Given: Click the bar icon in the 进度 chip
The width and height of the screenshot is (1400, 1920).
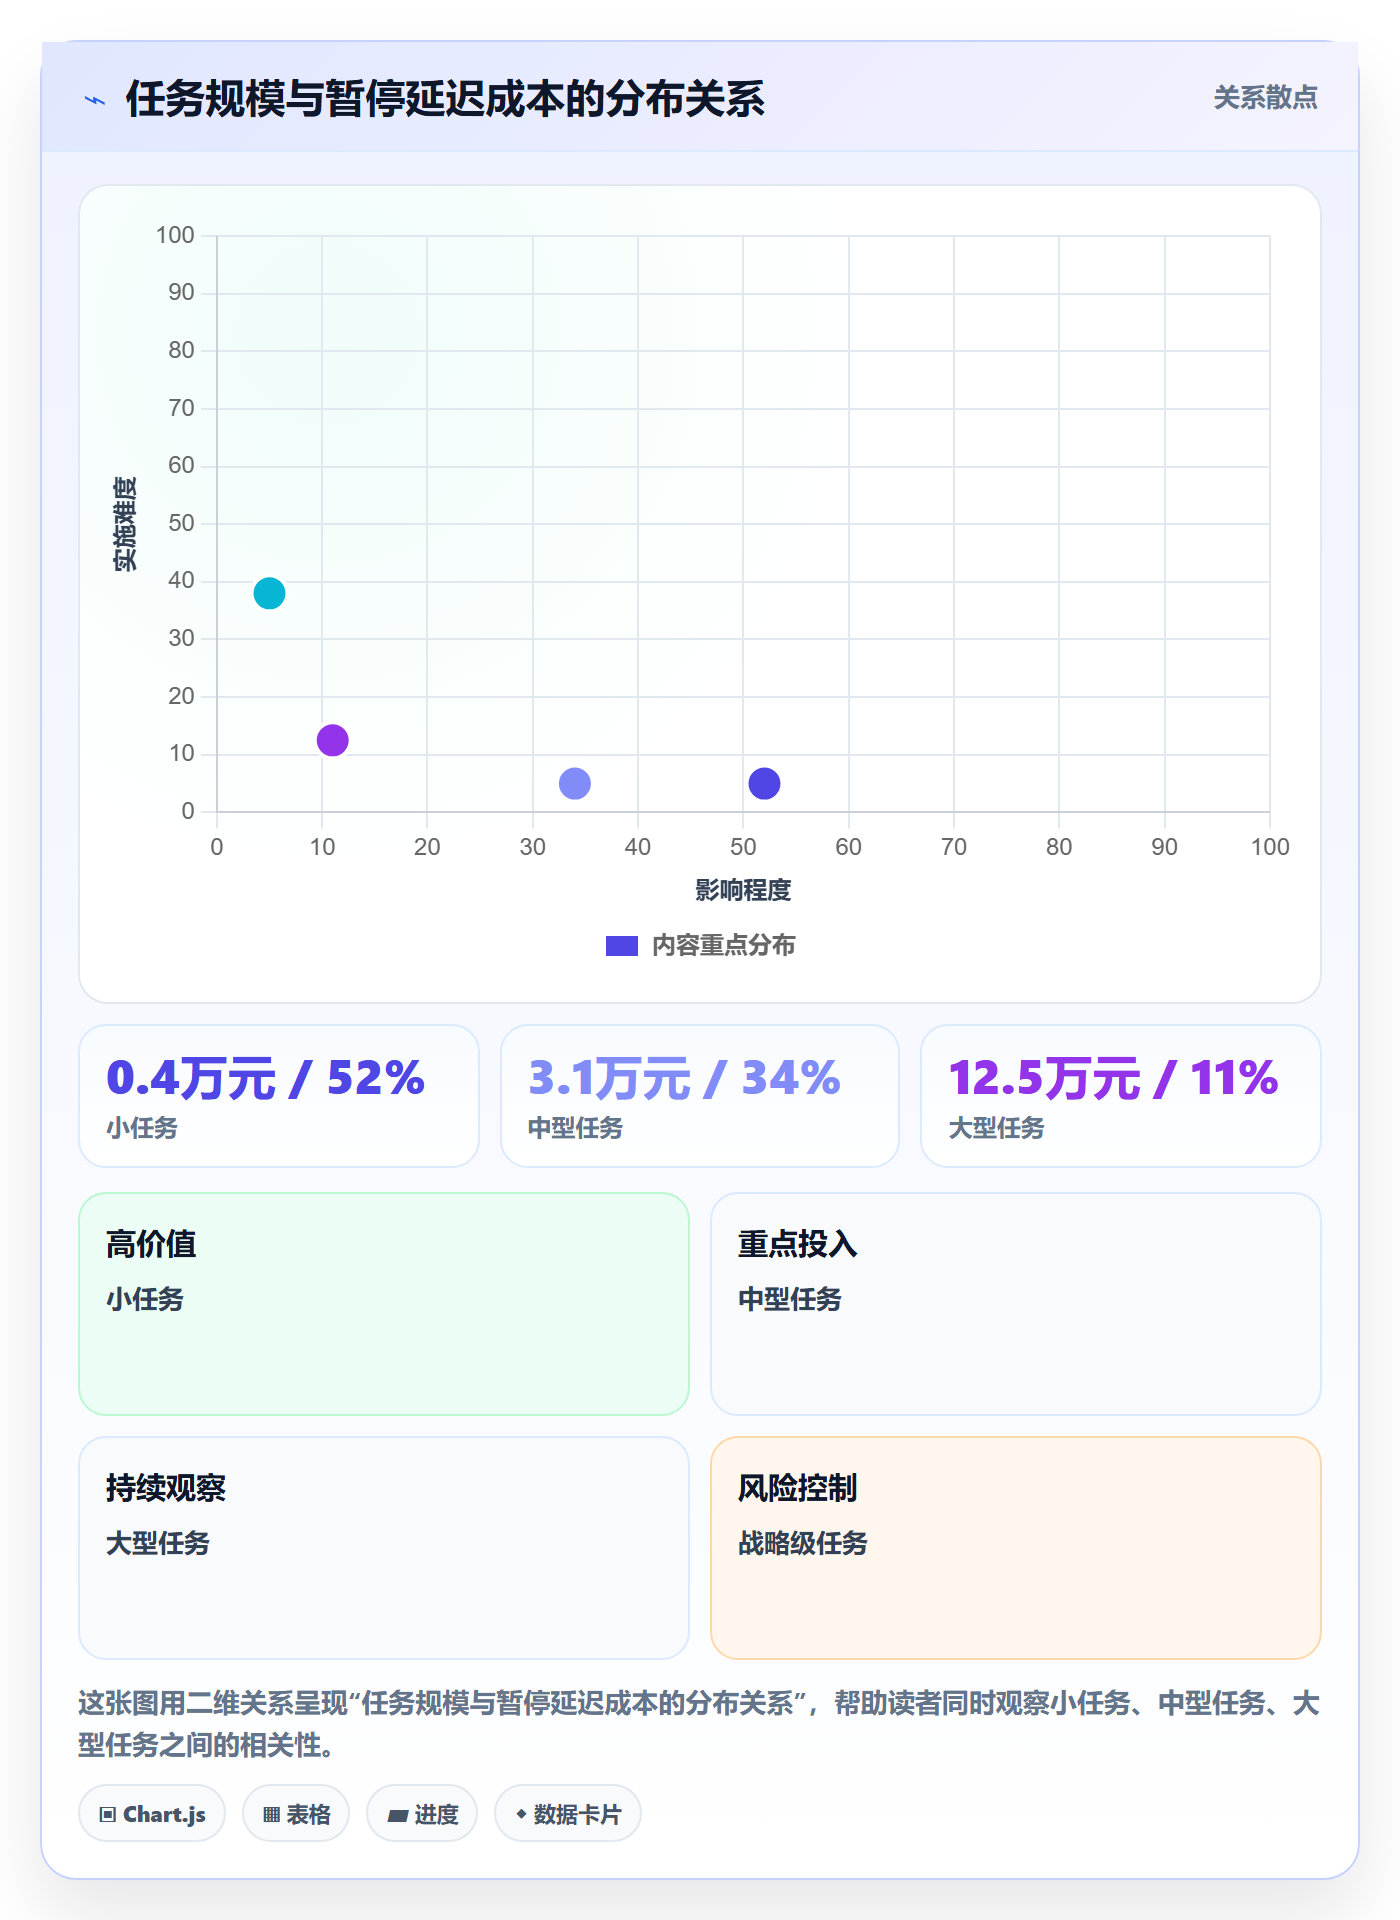Looking at the screenshot, I should click(398, 1815).
